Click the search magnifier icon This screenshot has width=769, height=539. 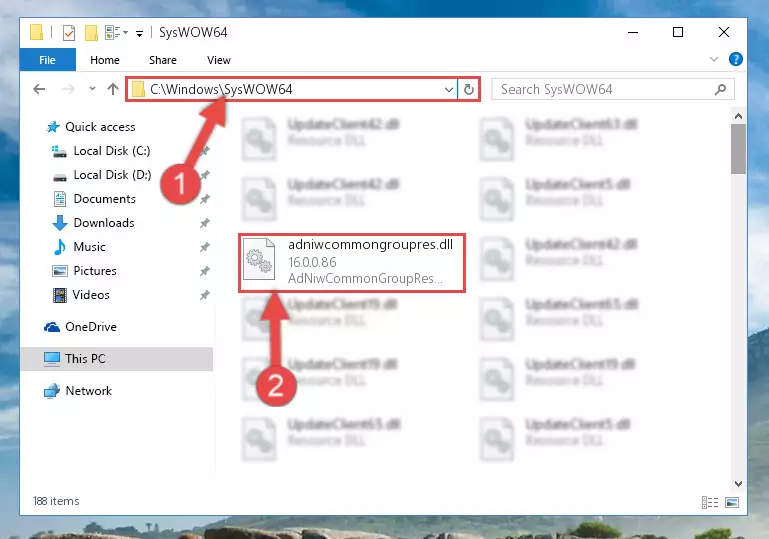pos(720,89)
